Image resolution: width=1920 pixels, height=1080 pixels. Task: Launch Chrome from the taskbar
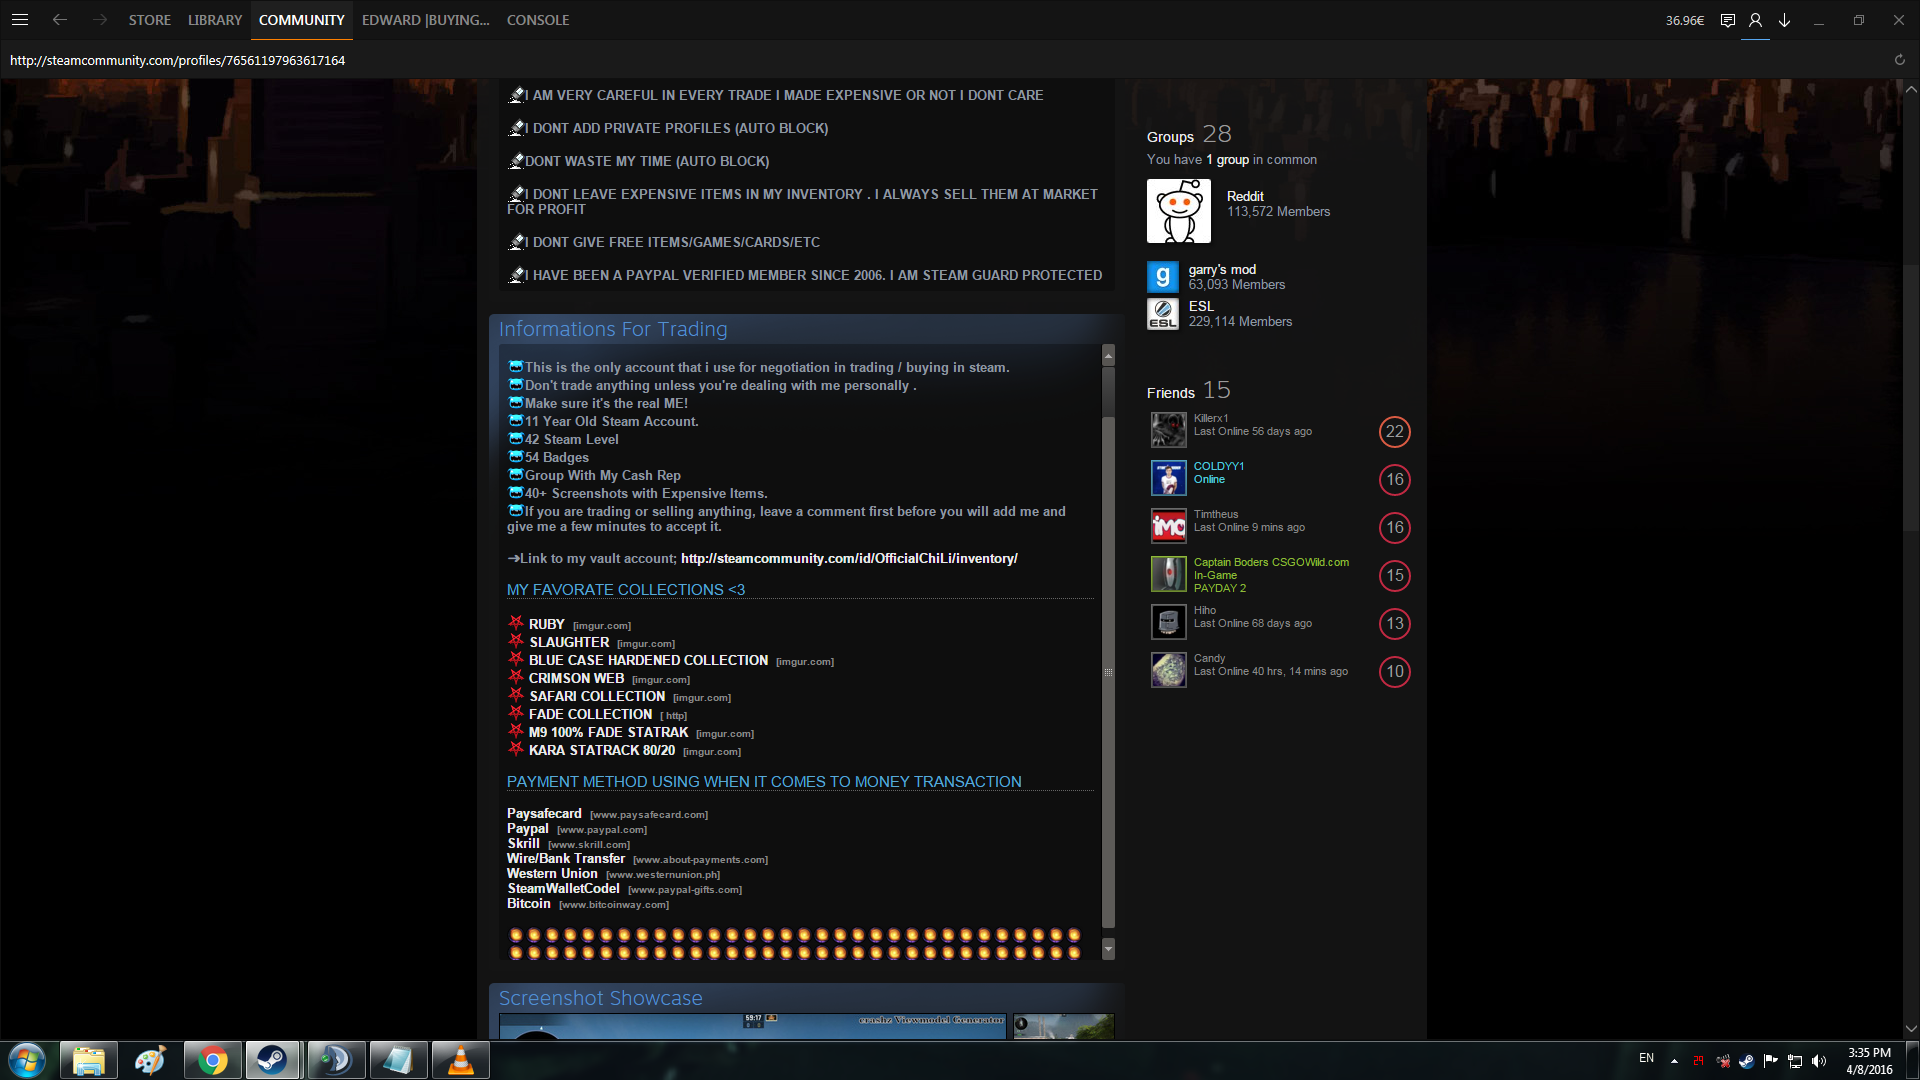(x=212, y=1060)
